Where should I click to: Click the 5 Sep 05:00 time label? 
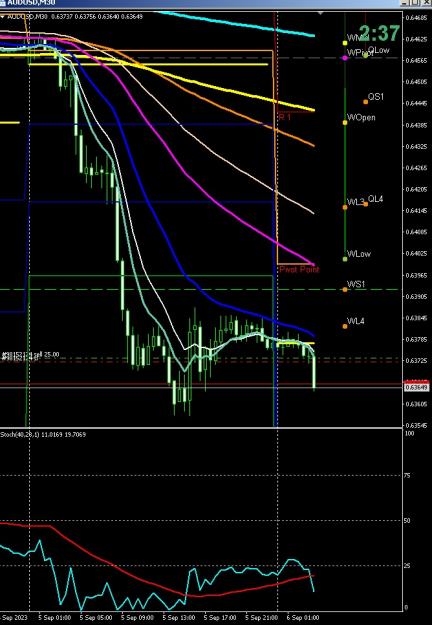click(96, 617)
